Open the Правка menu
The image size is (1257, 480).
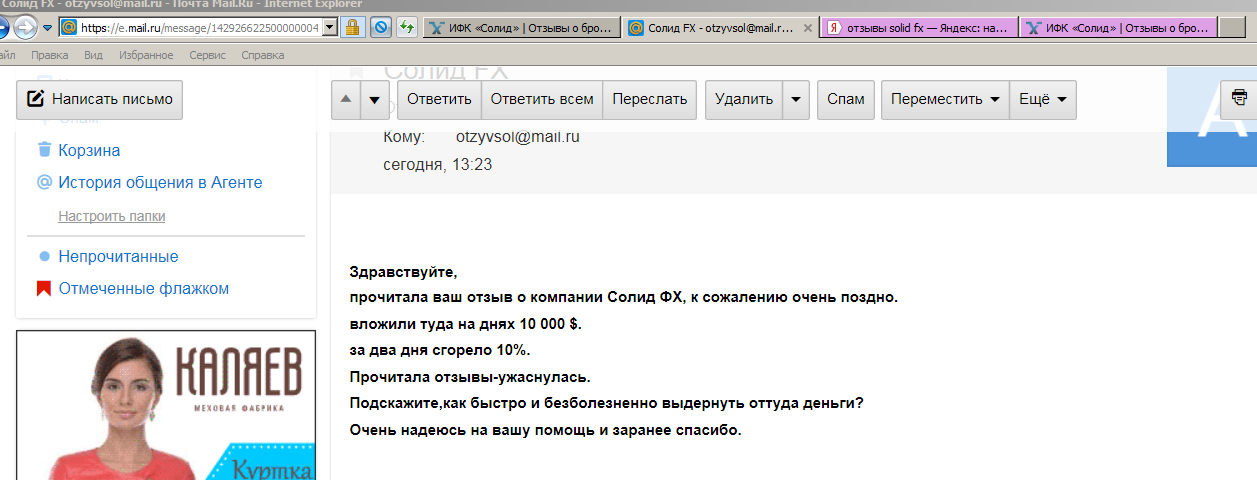pyautogui.click(x=50, y=55)
